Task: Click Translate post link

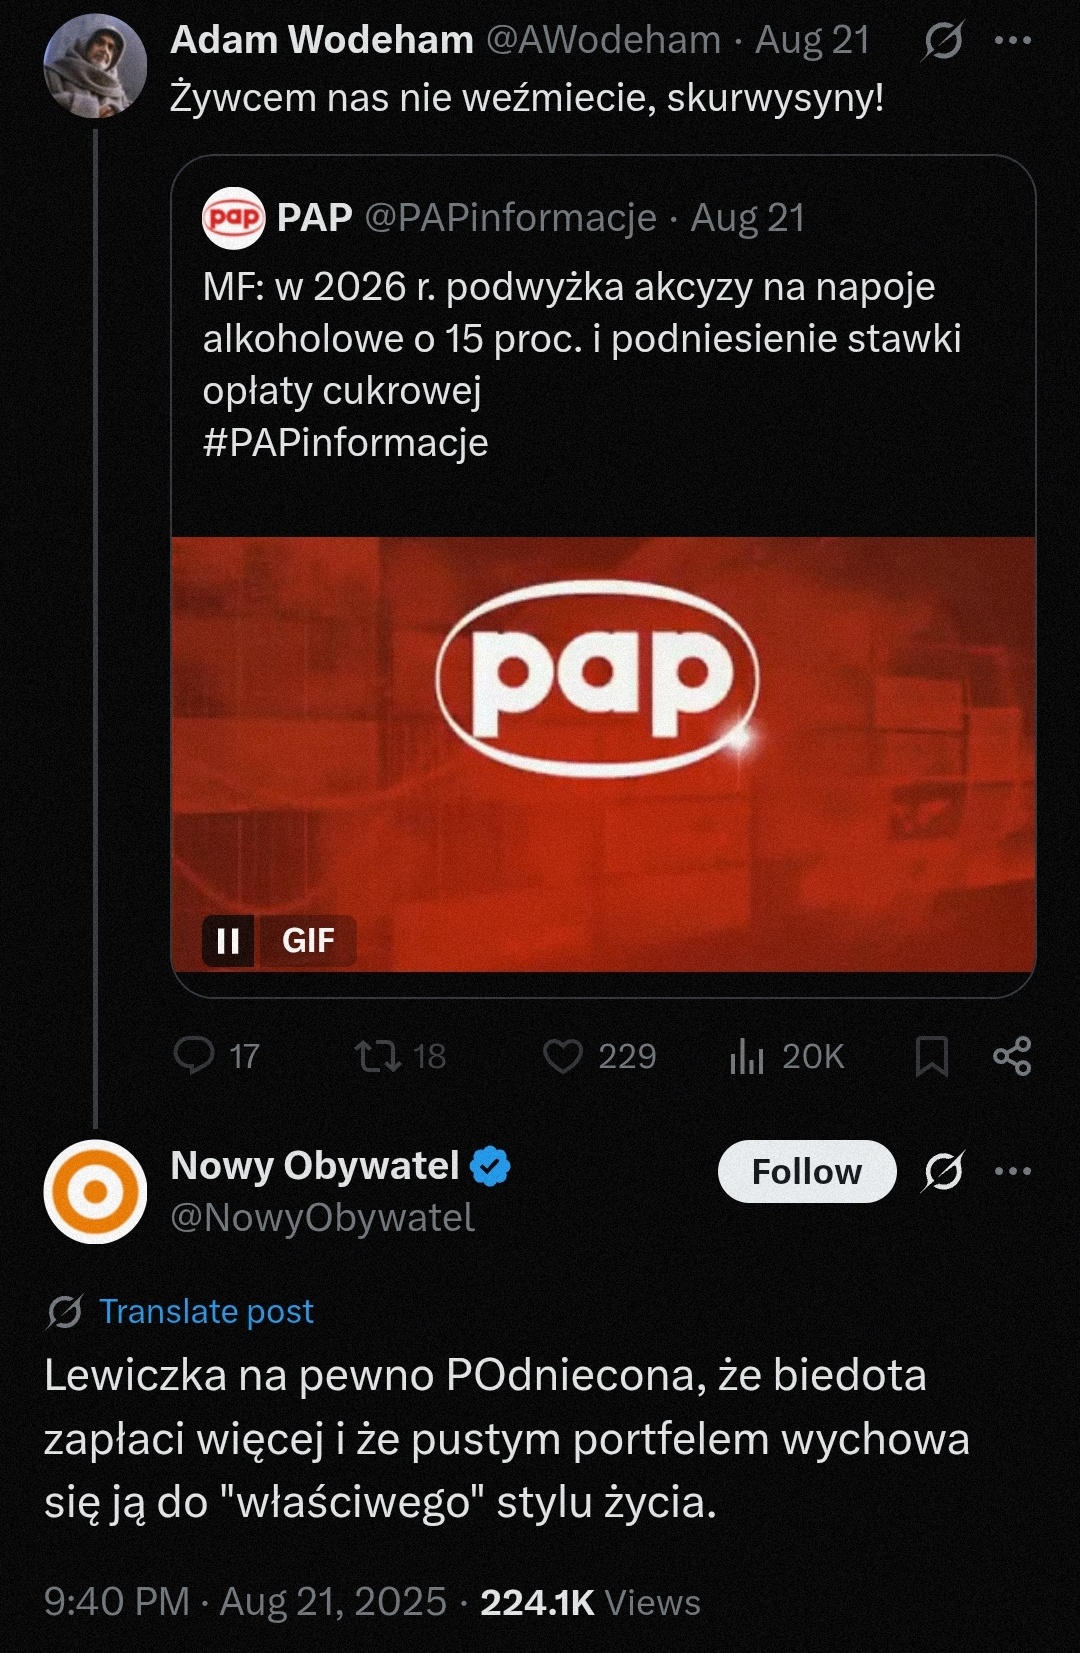Action: [x=206, y=1311]
